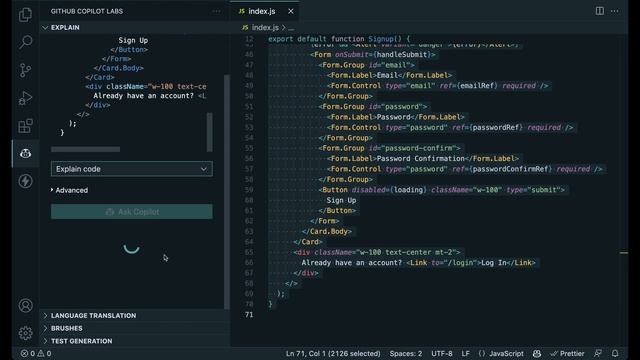Click 'passwordConfirmRef' in the editor
The image size is (640, 360).
pyautogui.click(x=510, y=169)
